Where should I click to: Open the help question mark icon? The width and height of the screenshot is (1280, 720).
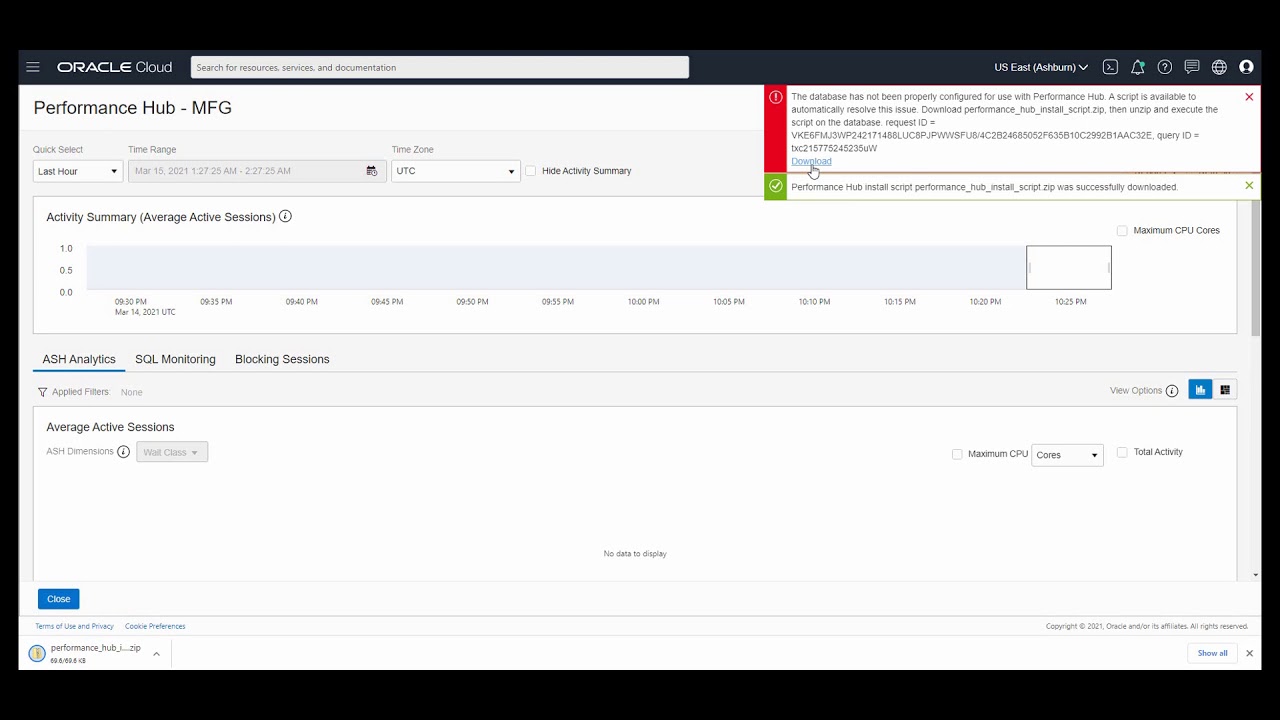tap(1165, 67)
